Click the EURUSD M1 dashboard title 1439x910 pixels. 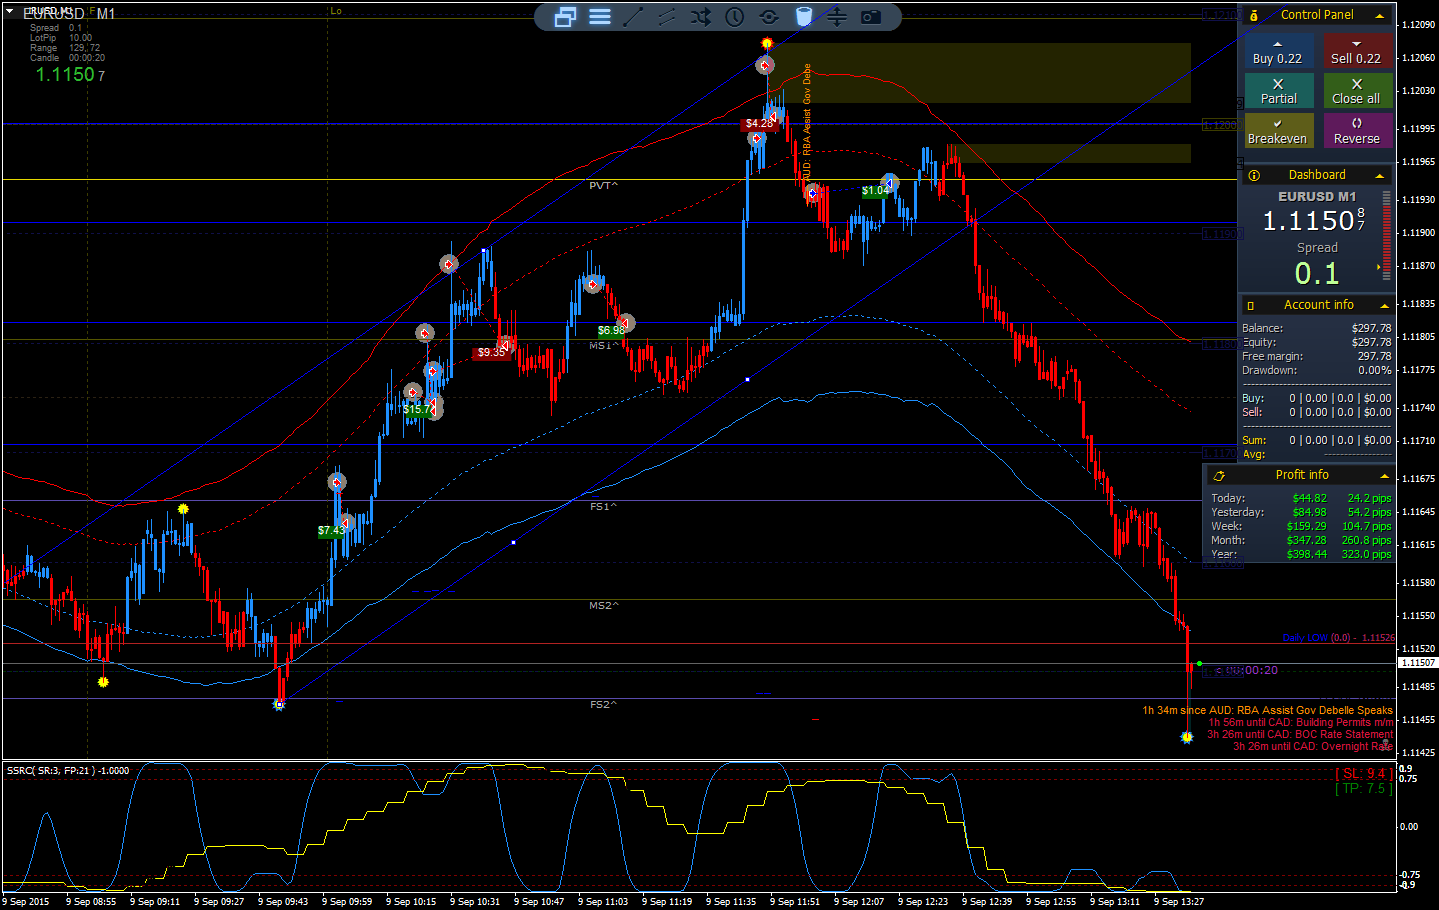click(x=1317, y=197)
